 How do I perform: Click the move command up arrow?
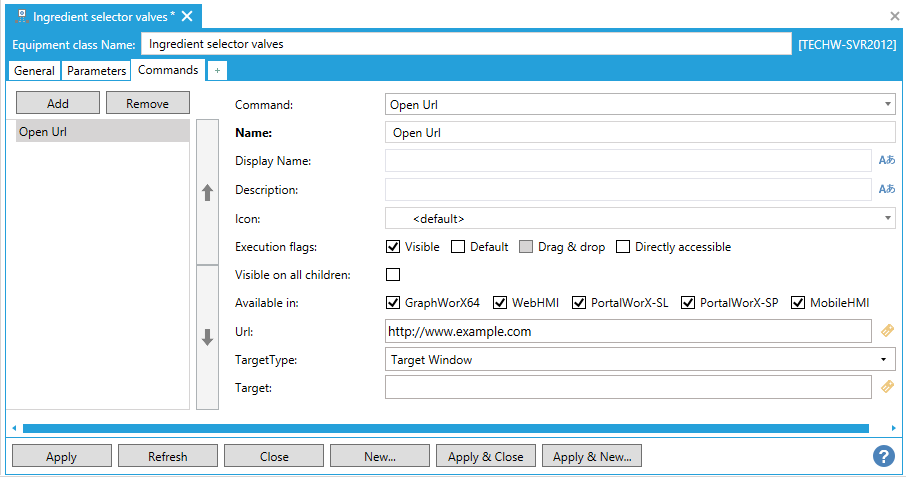pyautogui.click(x=208, y=193)
